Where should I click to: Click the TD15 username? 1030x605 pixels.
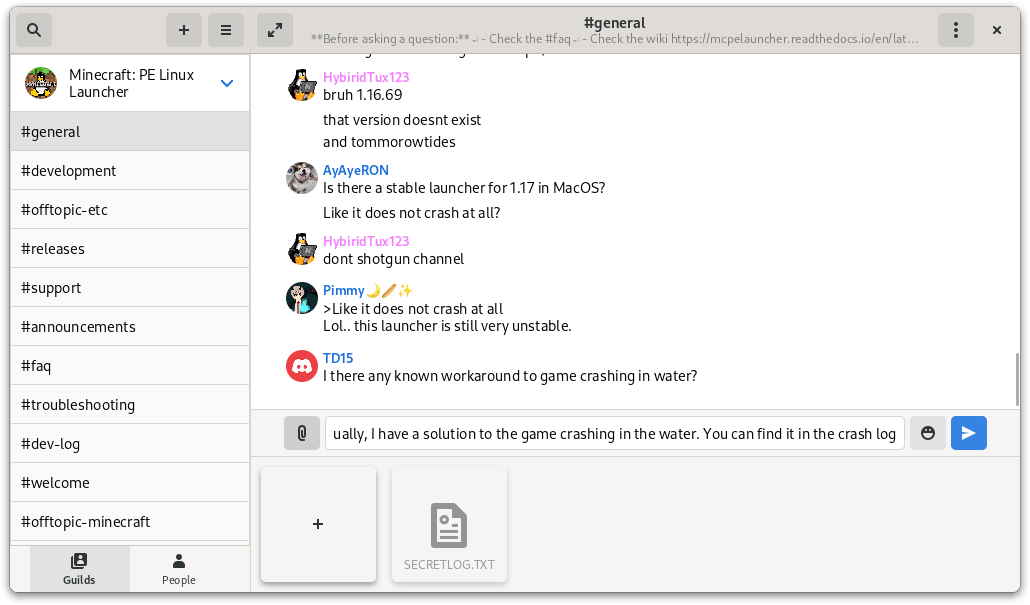click(338, 358)
